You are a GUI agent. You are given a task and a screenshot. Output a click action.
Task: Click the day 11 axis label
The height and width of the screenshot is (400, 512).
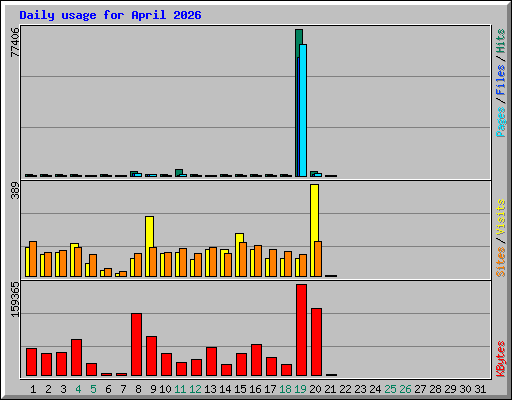[180, 389]
